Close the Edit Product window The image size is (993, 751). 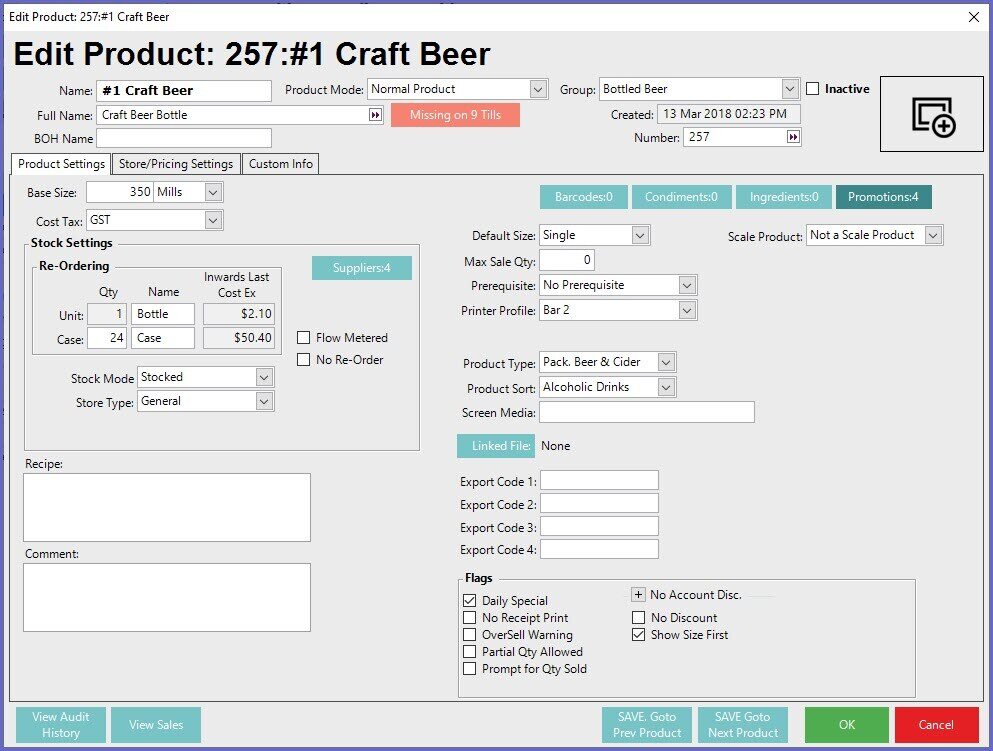(x=974, y=16)
